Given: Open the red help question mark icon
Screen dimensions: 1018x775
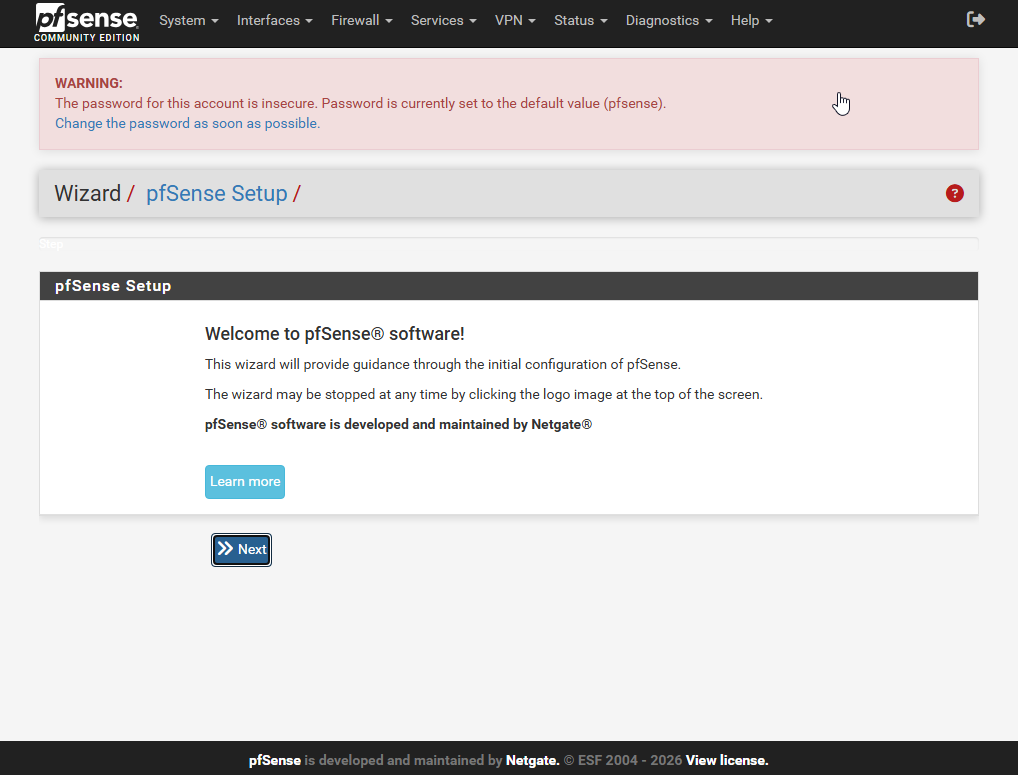Looking at the screenshot, I should [x=954, y=193].
